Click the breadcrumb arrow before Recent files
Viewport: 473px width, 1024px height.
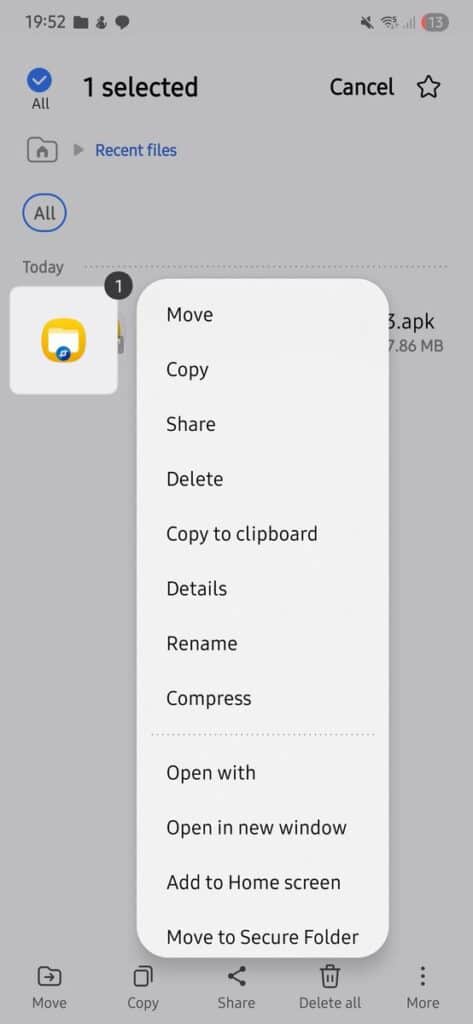(78, 150)
